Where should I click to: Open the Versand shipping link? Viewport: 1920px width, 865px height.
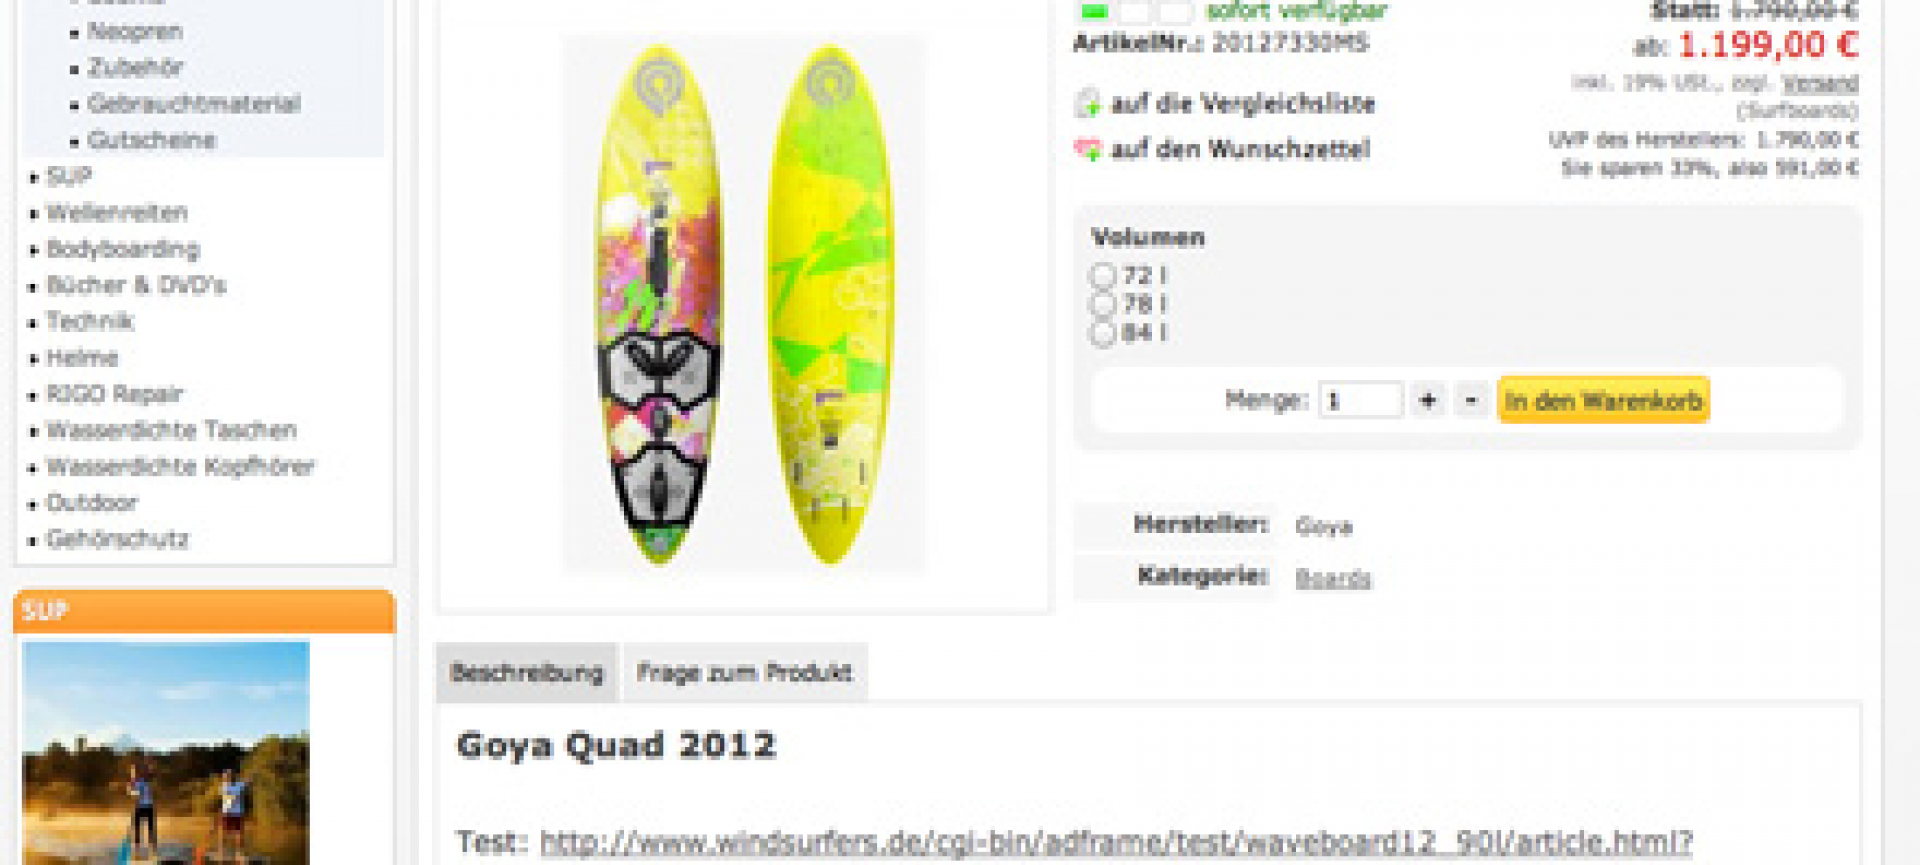1820,82
